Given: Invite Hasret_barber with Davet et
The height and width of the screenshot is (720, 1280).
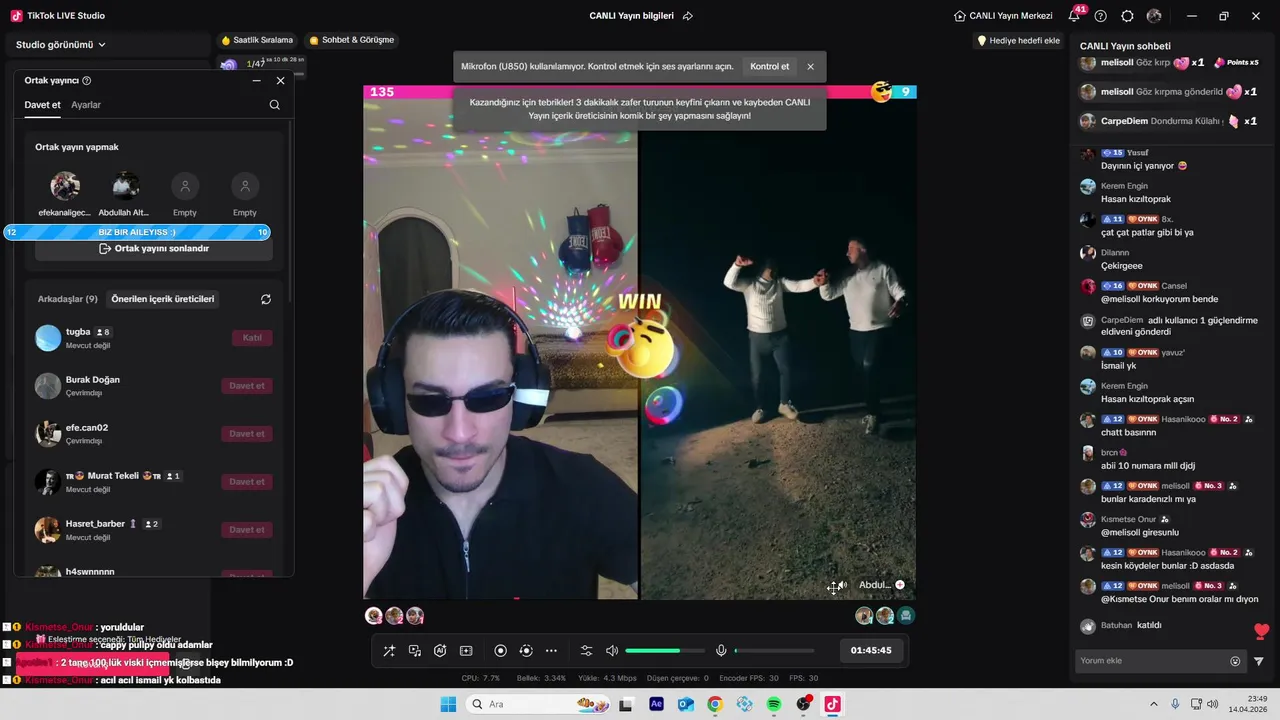Looking at the screenshot, I should 247,530.
